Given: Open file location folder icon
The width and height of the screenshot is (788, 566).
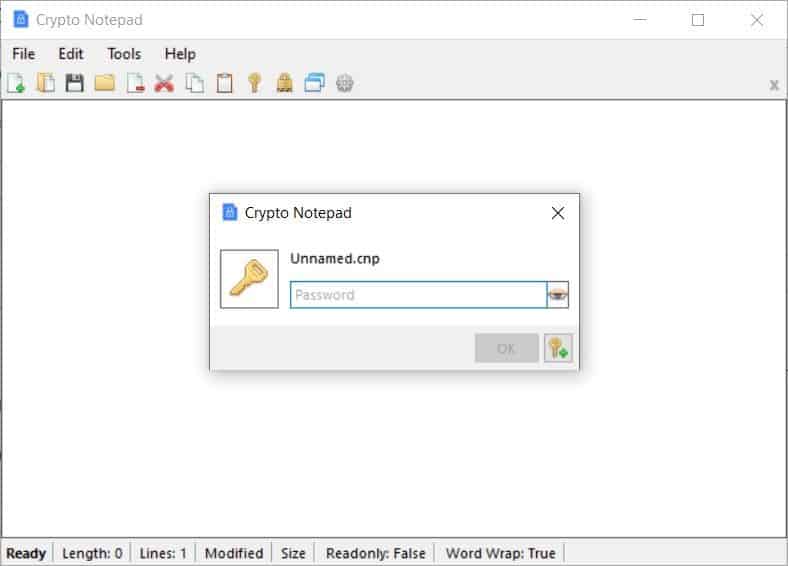Looking at the screenshot, I should pyautogui.click(x=105, y=83).
